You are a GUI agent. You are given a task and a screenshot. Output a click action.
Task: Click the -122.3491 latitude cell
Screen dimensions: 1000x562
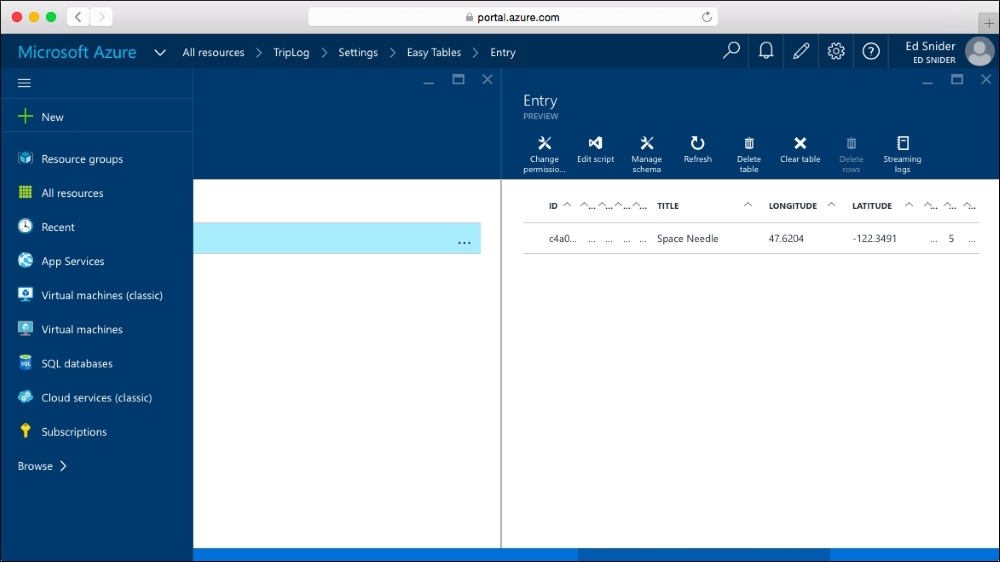pos(874,239)
